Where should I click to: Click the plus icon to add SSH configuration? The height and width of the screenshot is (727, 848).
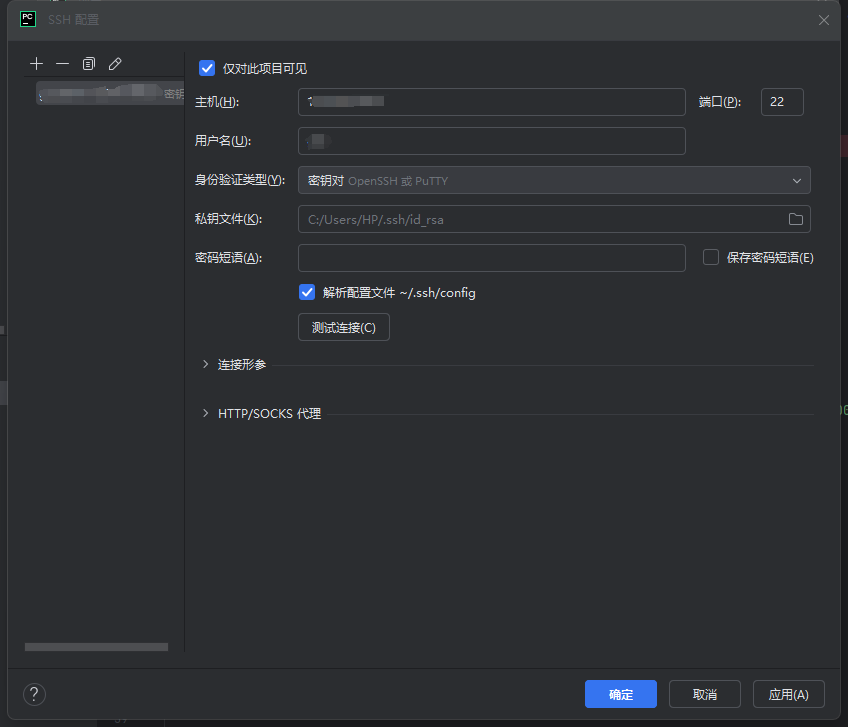click(x=37, y=64)
